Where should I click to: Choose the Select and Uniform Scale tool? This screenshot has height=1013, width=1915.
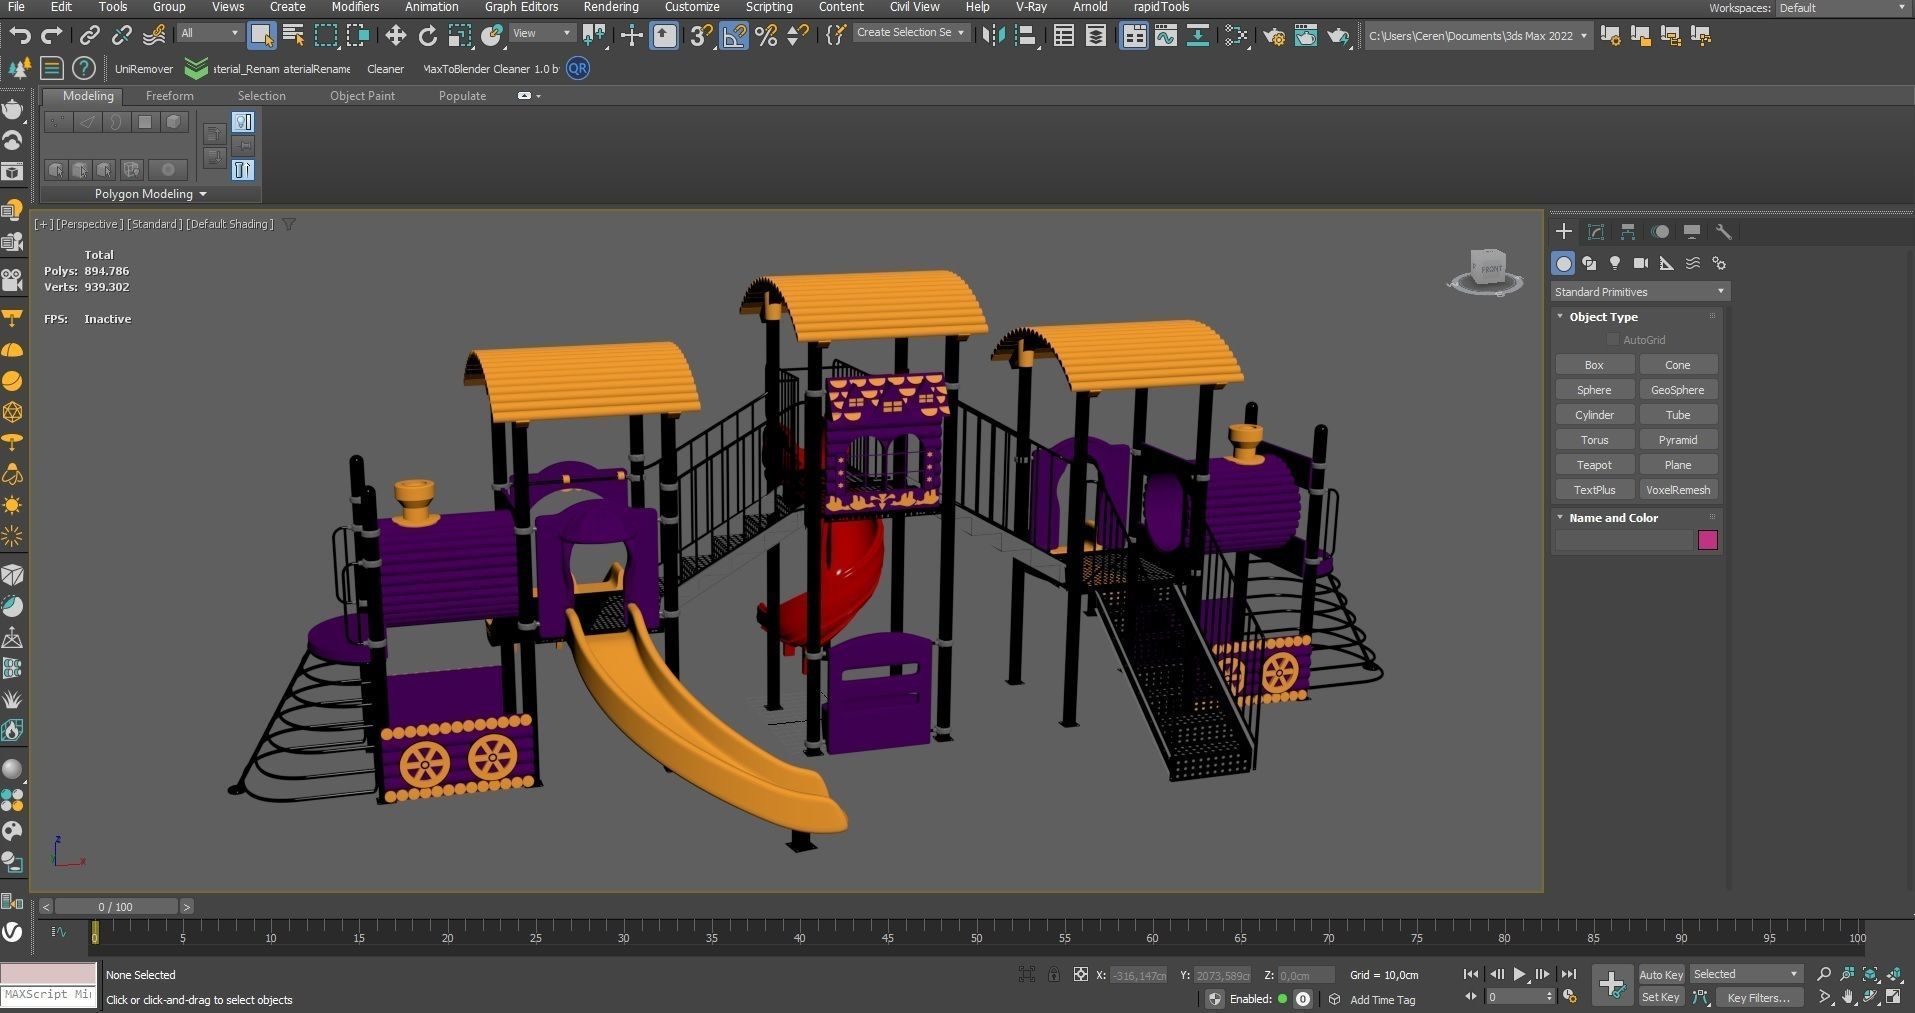[460, 36]
